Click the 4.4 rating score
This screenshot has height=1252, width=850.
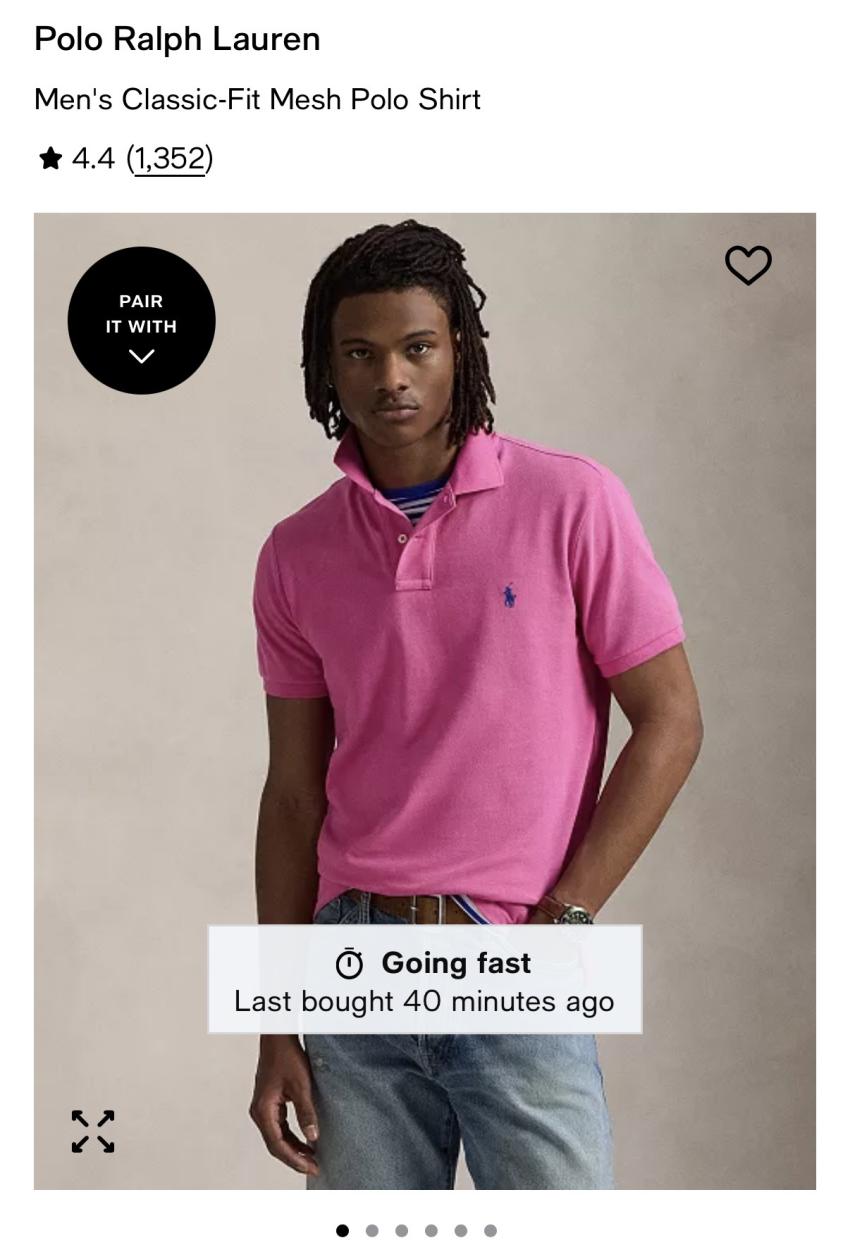click(93, 158)
